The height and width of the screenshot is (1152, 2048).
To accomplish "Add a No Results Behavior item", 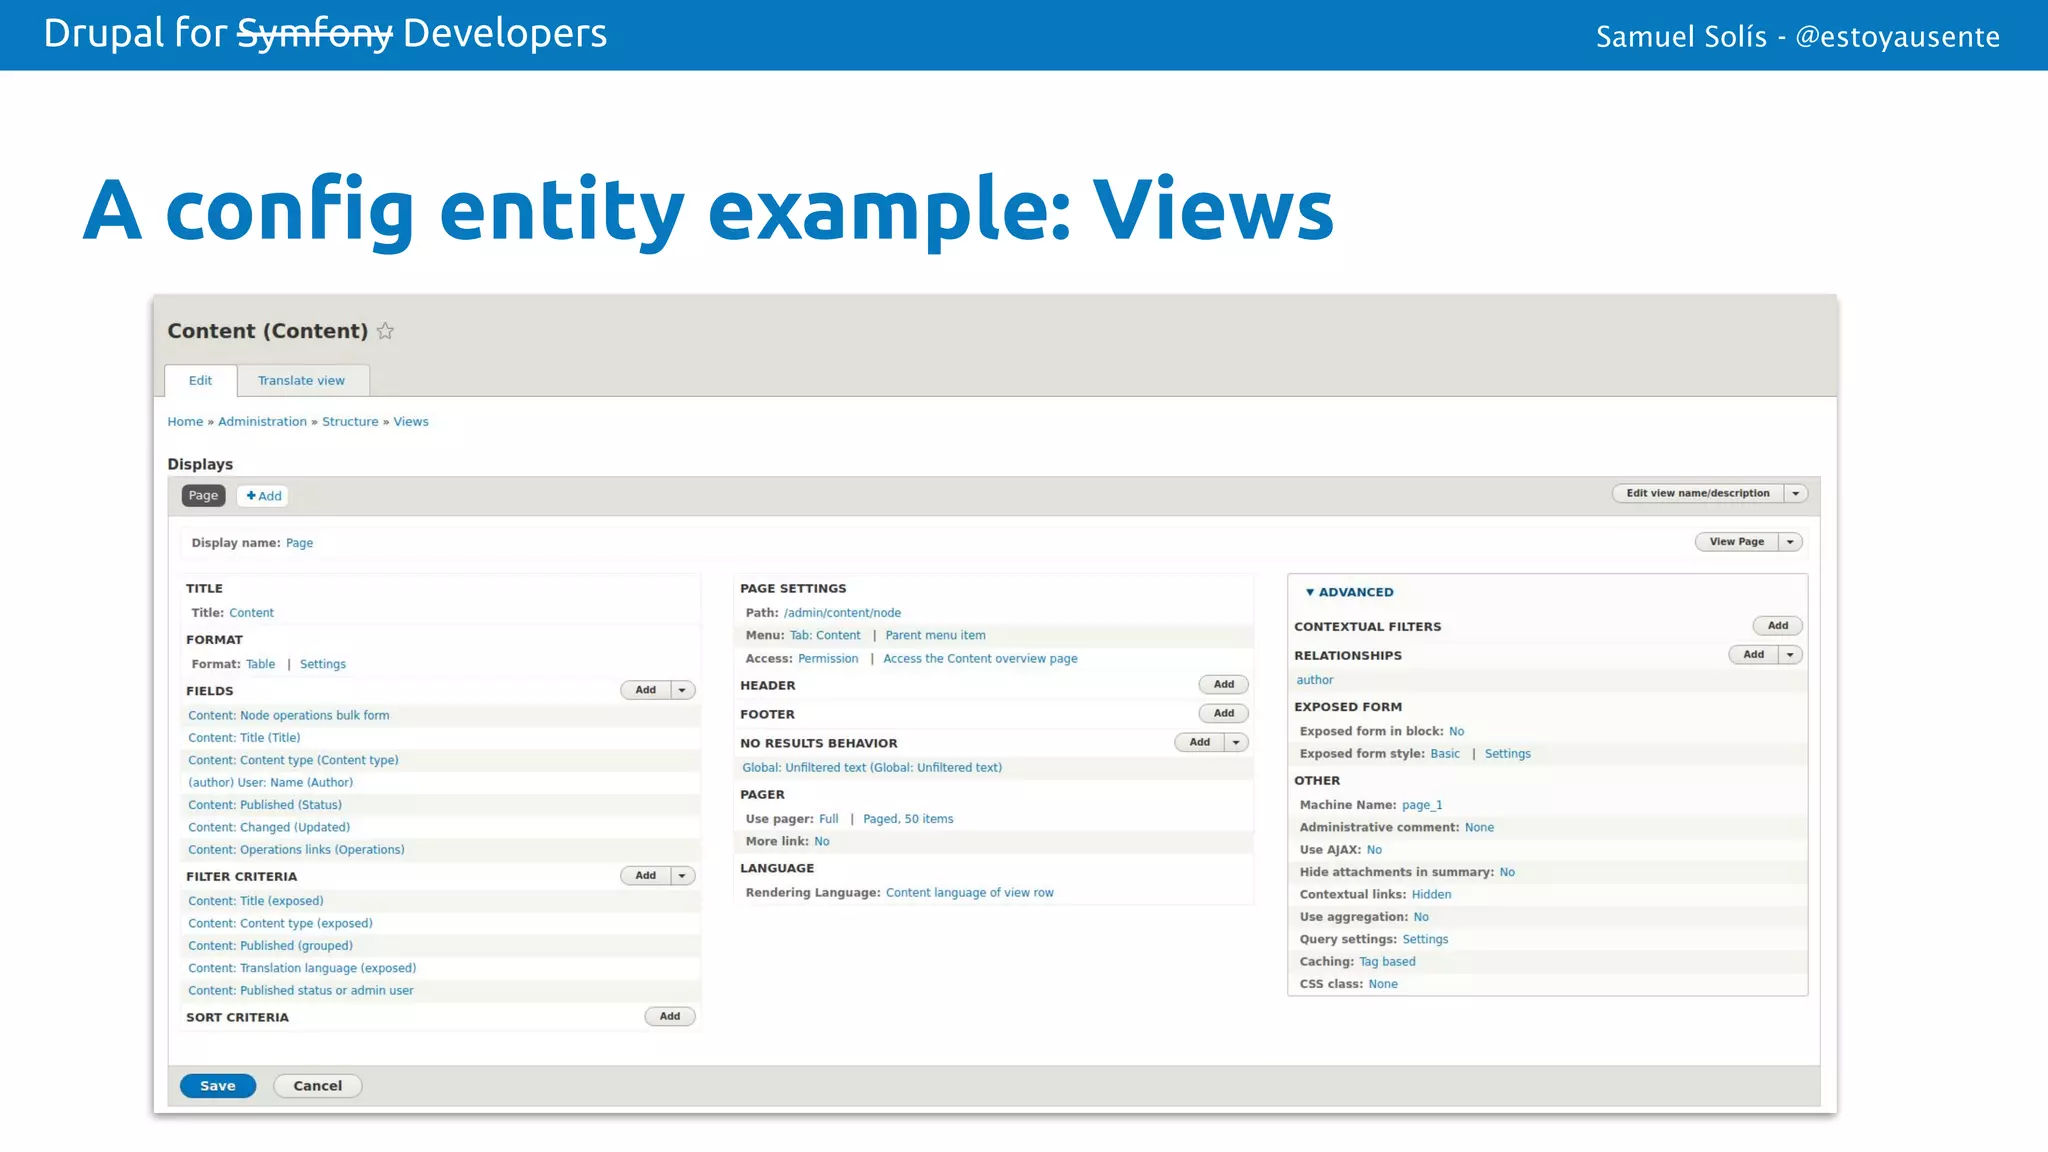I will [x=1200, y=743].
